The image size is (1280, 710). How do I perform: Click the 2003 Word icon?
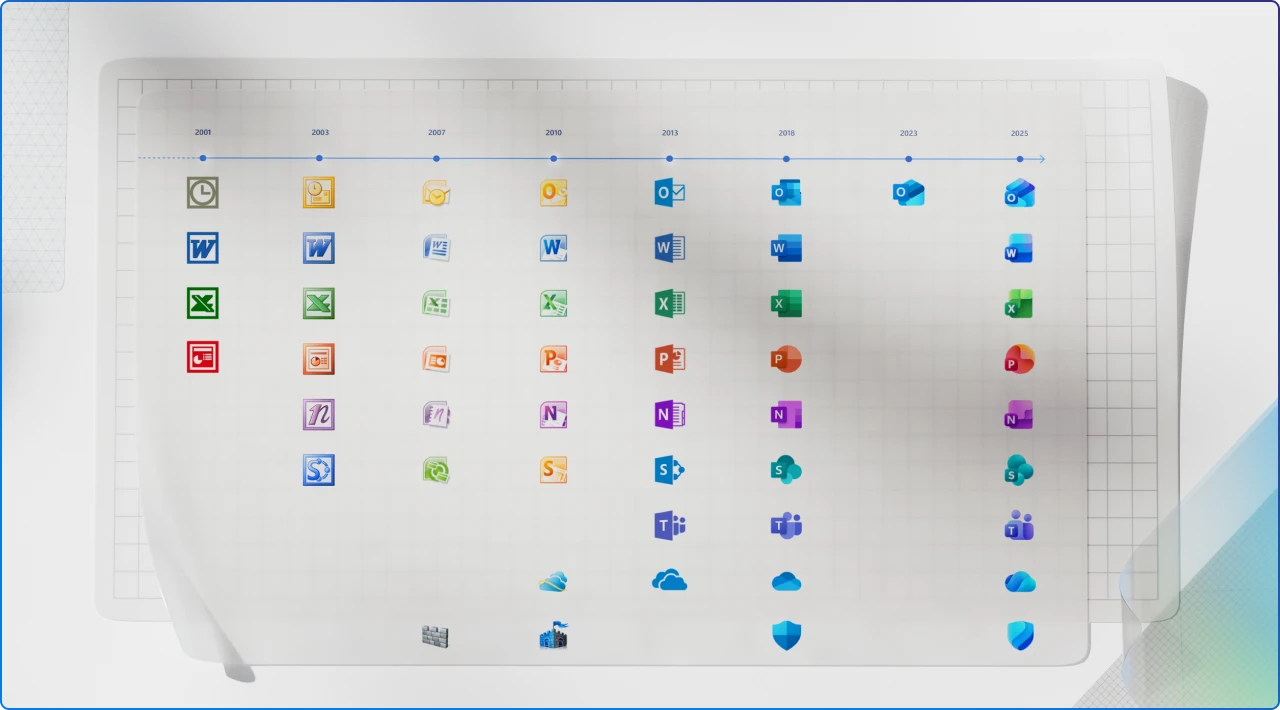pos(319,248)
